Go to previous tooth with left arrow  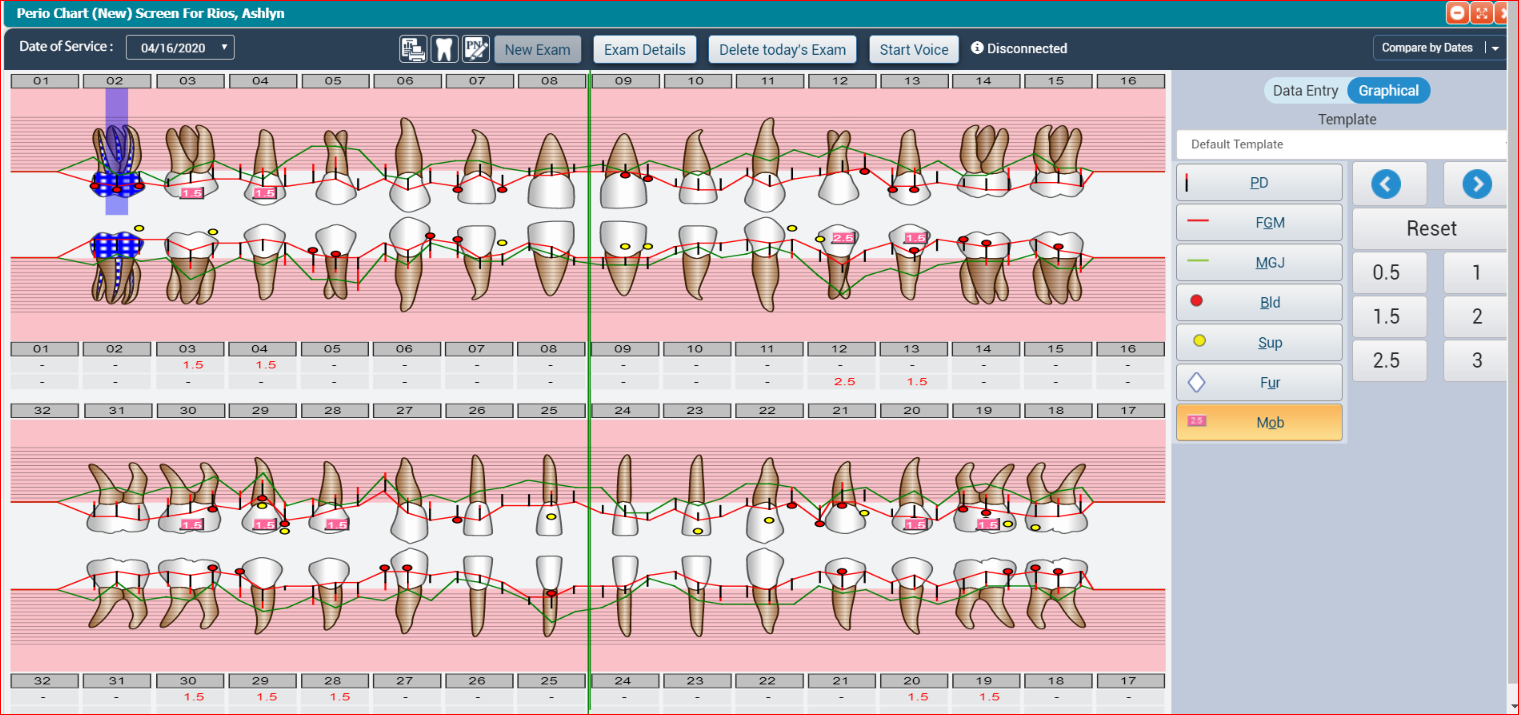(x=1385, y=184)
